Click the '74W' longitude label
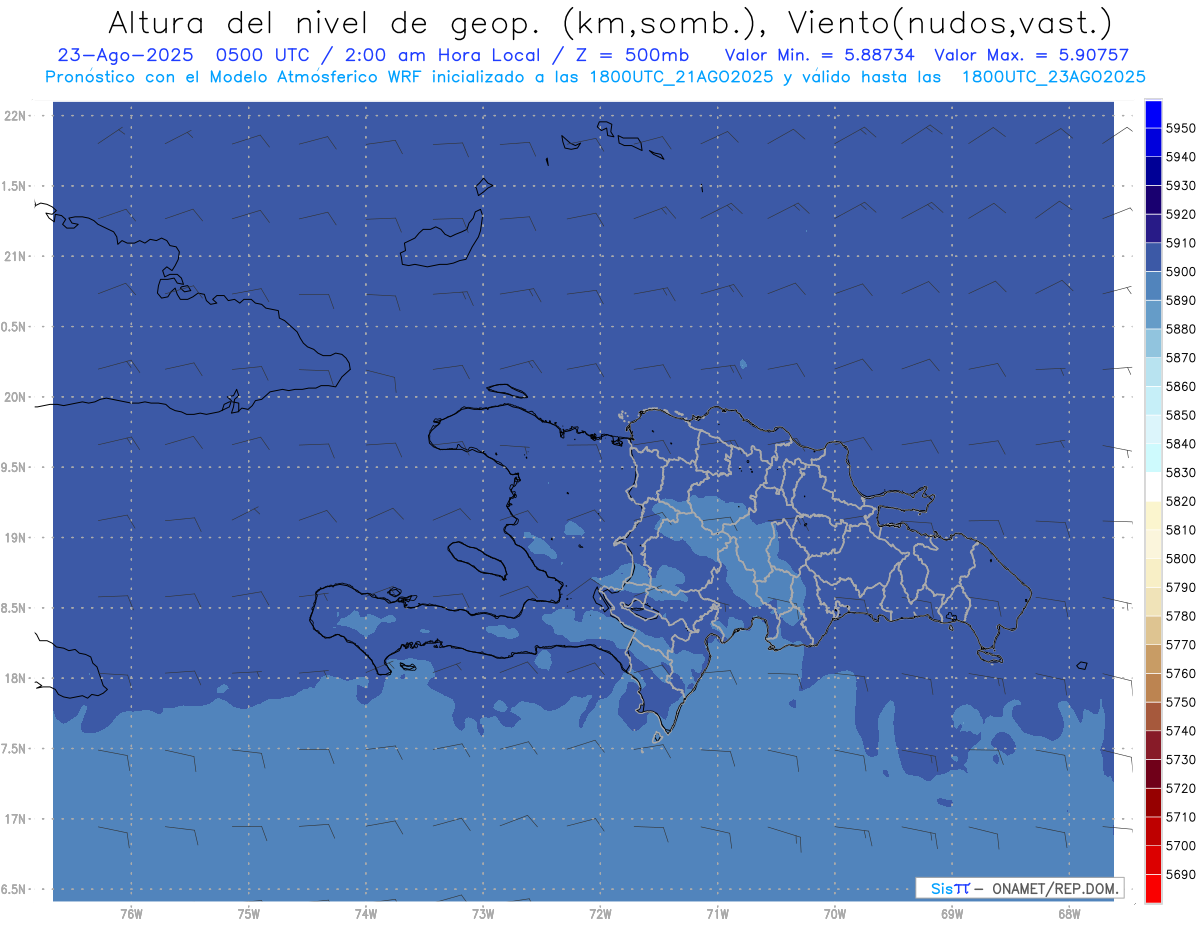The height and width of the screenshot is (927, 1200). tap(366, 914)
